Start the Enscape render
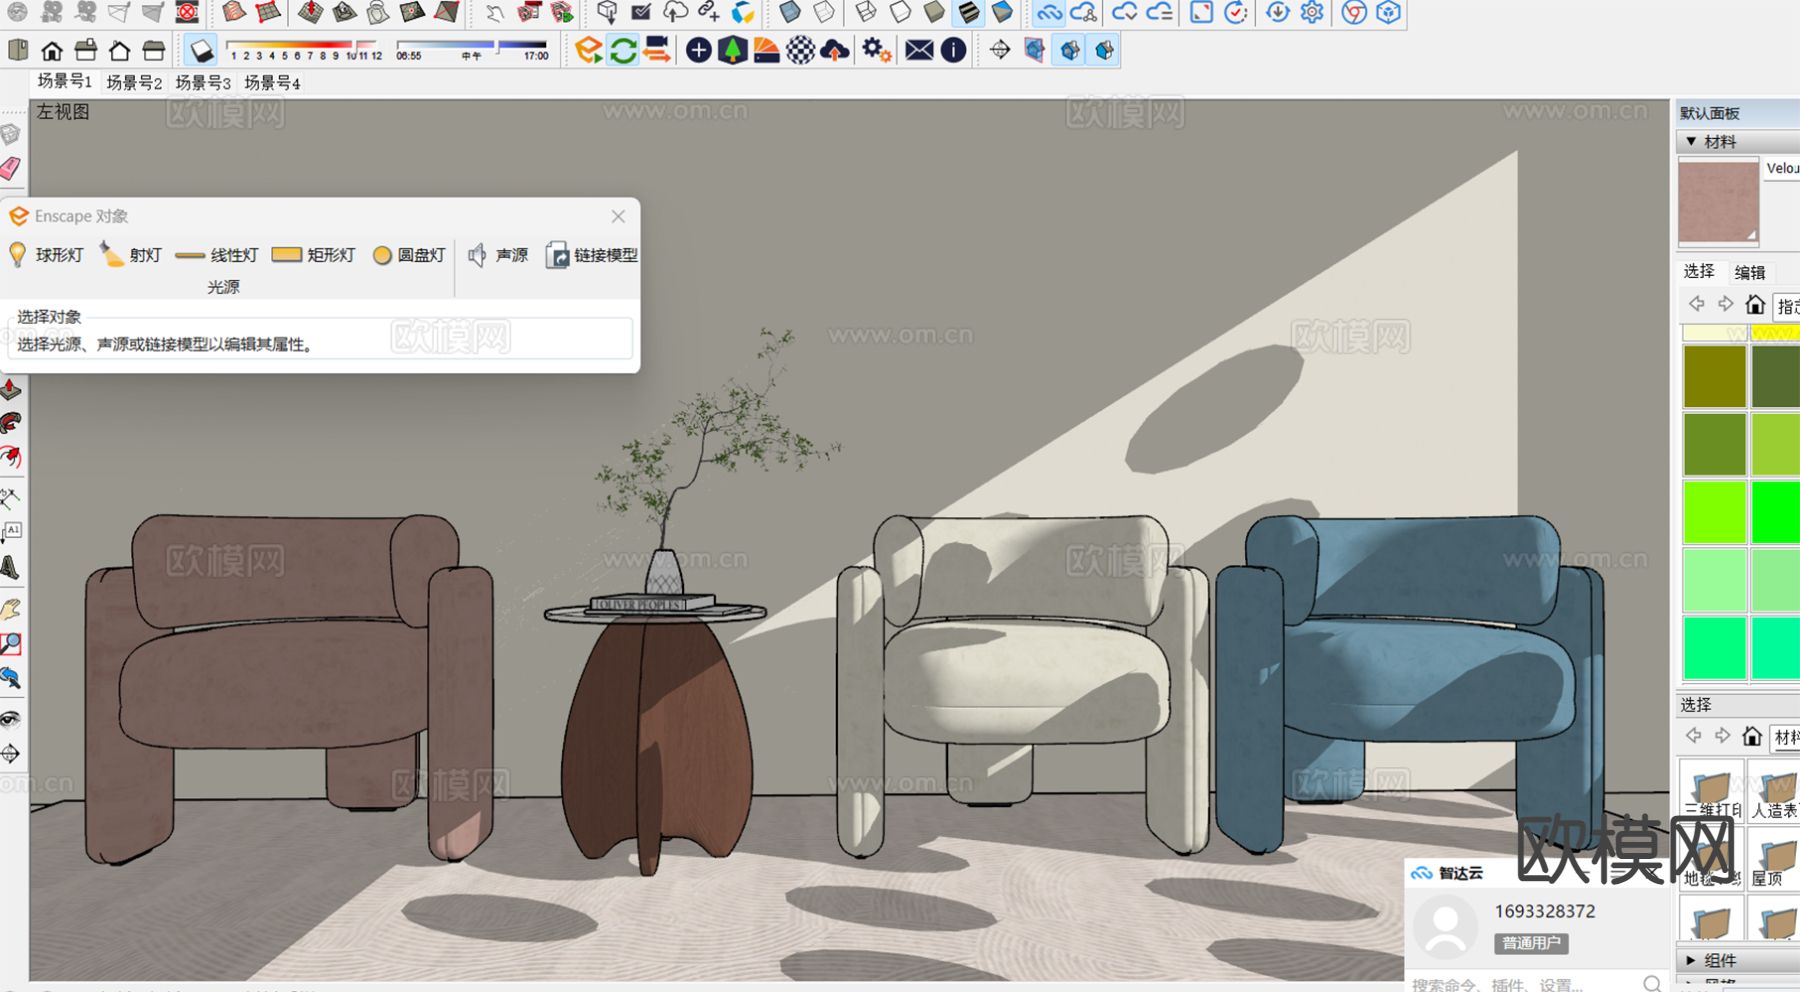 [588, 50]
